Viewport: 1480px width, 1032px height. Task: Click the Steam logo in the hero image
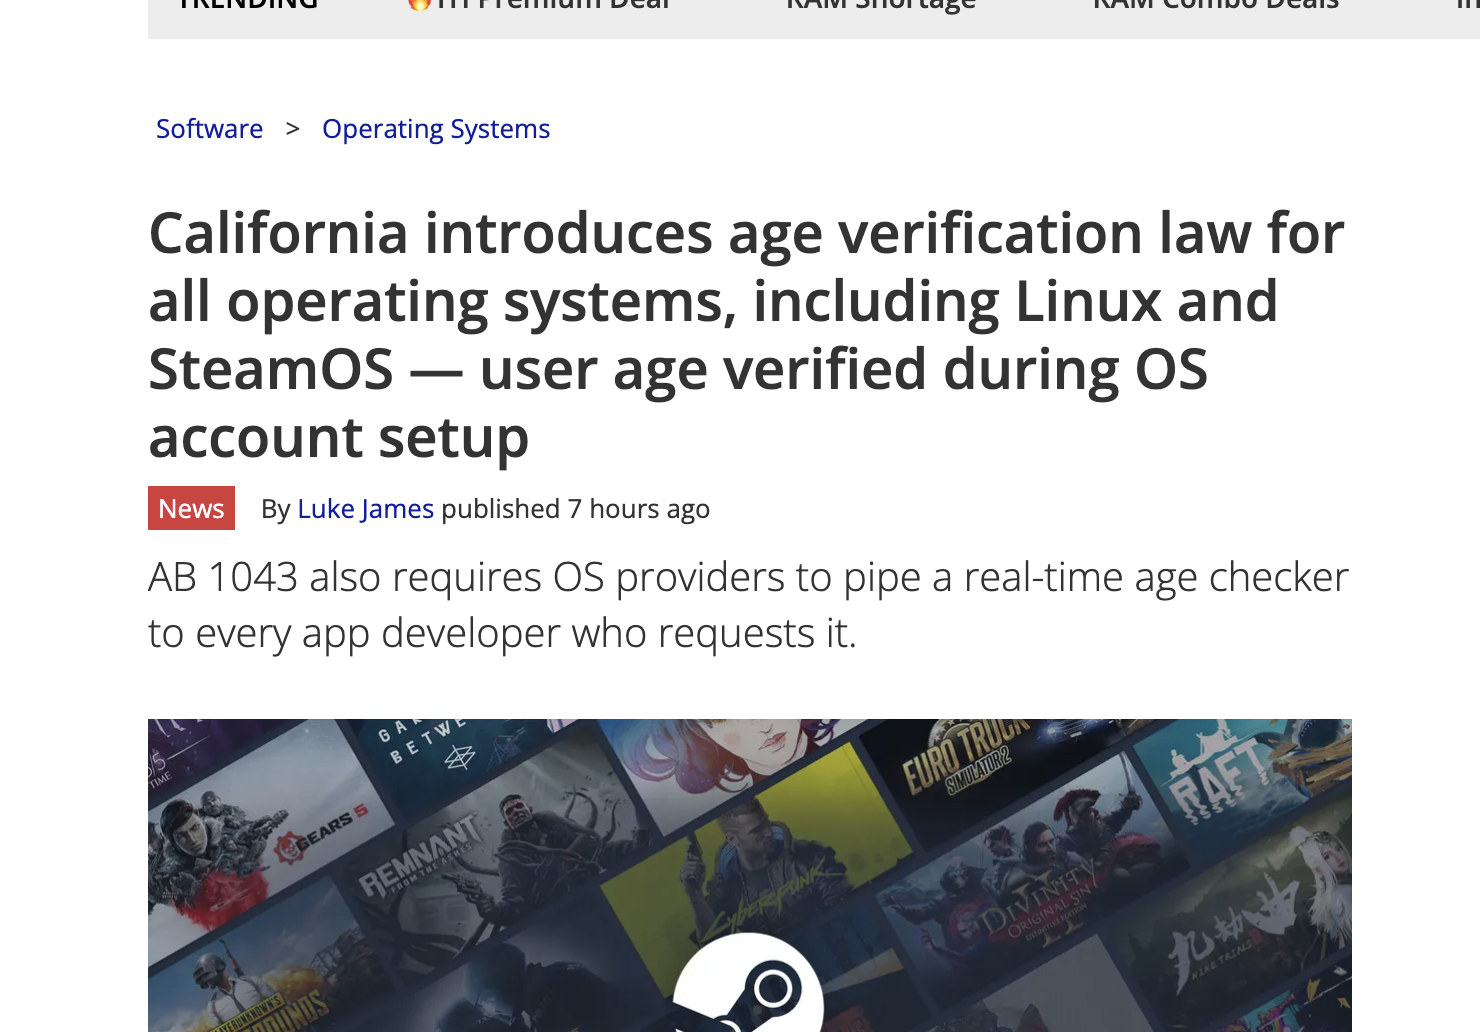pos(748,990)
